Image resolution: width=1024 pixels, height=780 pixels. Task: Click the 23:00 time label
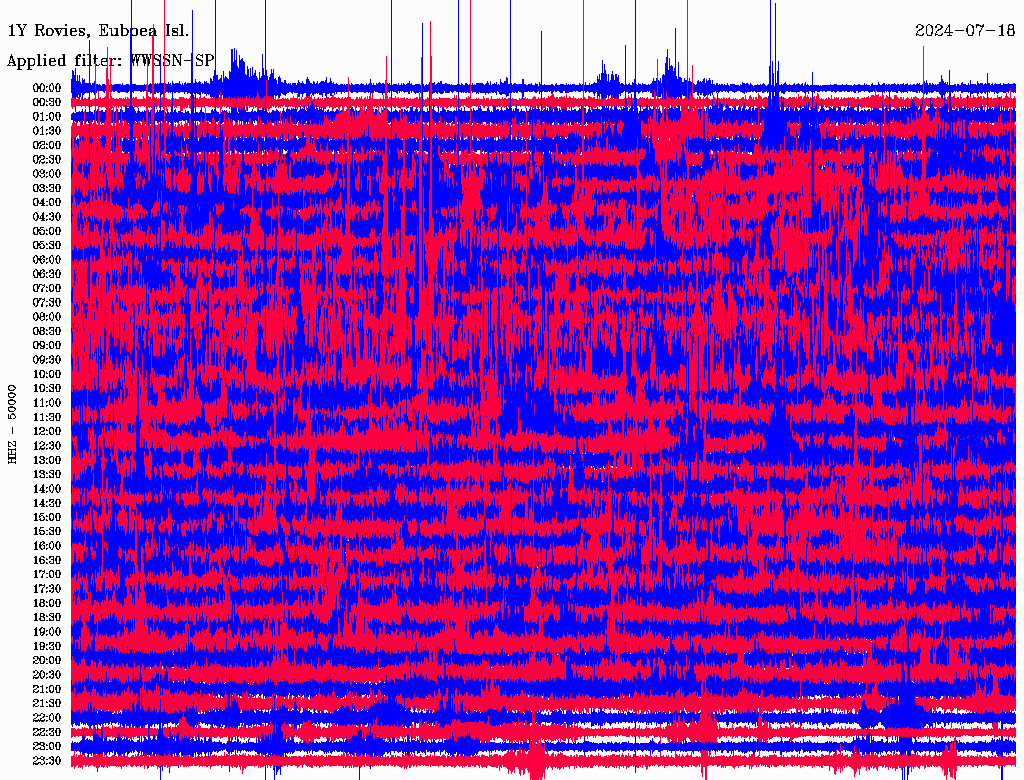pos(47,746)
